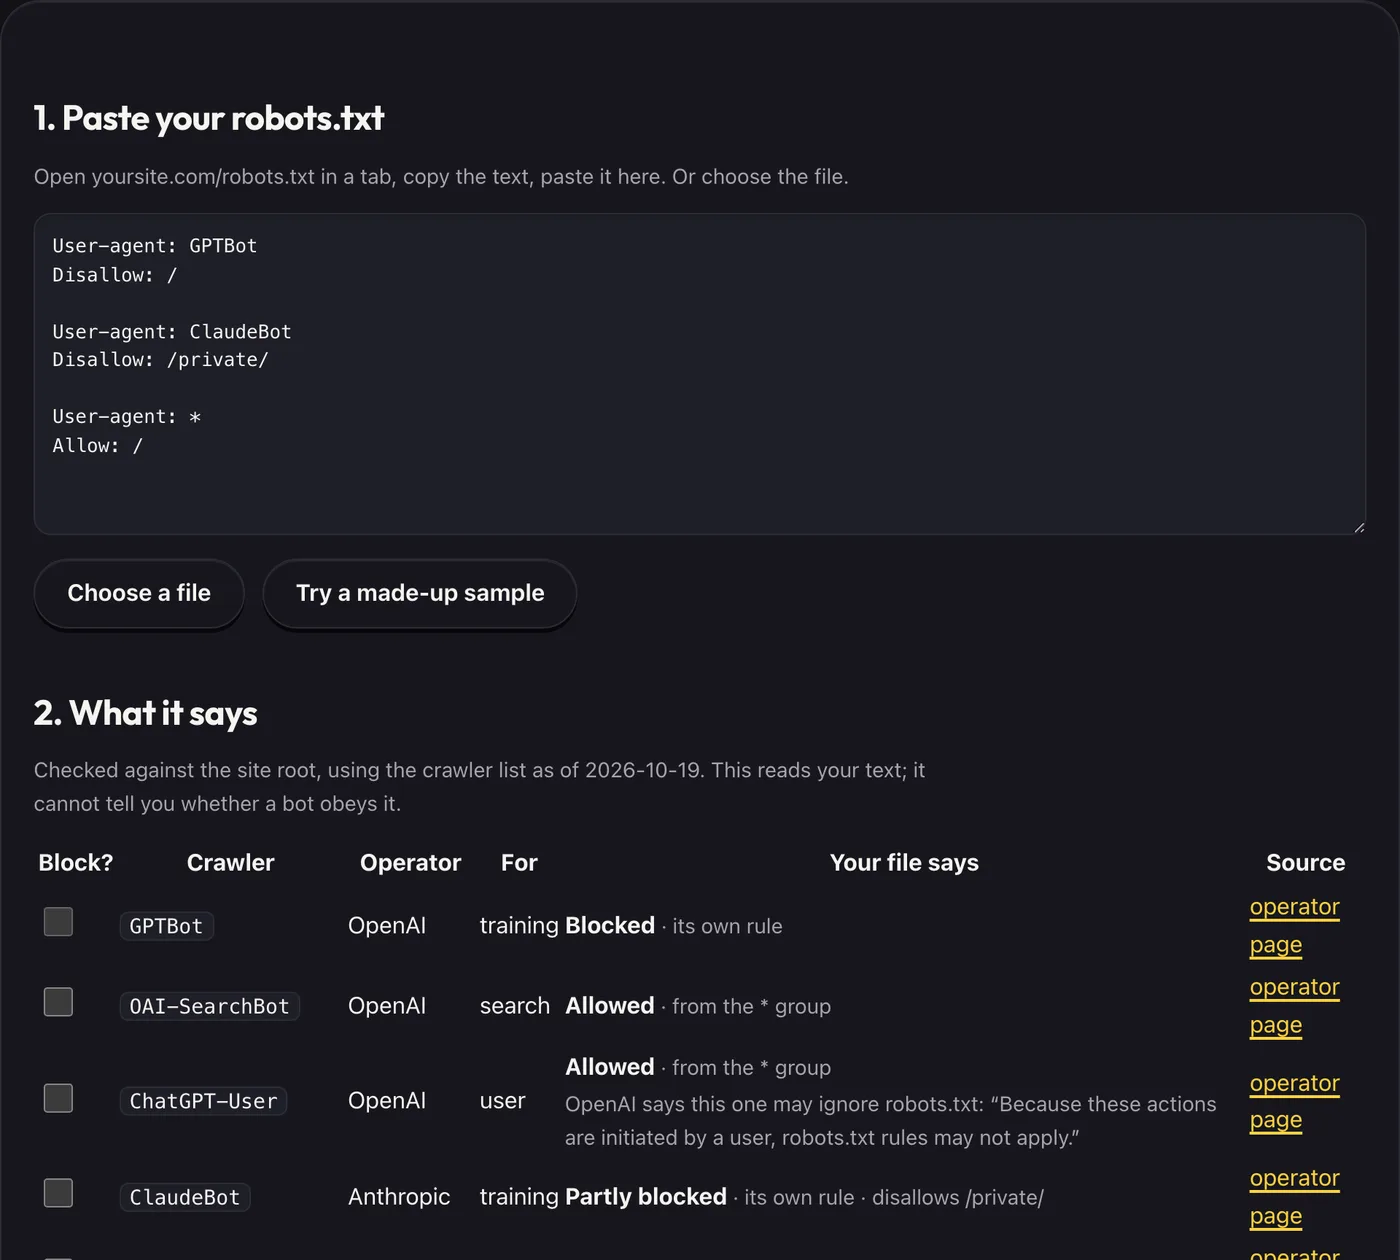Click the ClaudeBot crawler name

[x=185, y=1197]
